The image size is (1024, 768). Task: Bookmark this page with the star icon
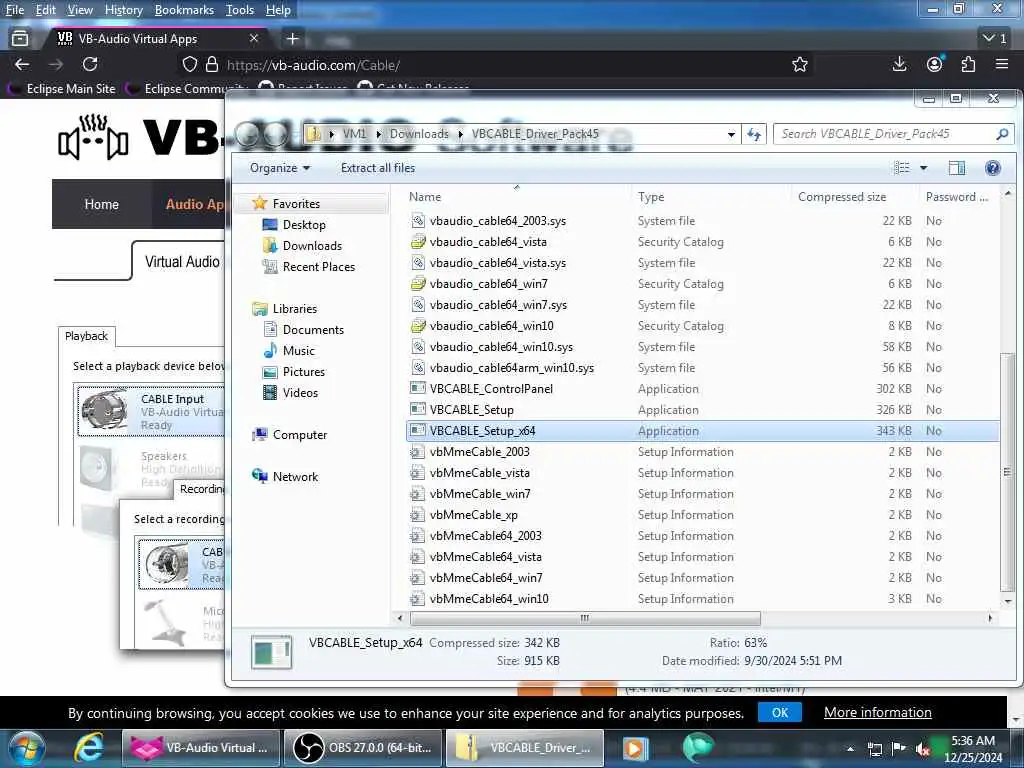click(x=799, y=64)
